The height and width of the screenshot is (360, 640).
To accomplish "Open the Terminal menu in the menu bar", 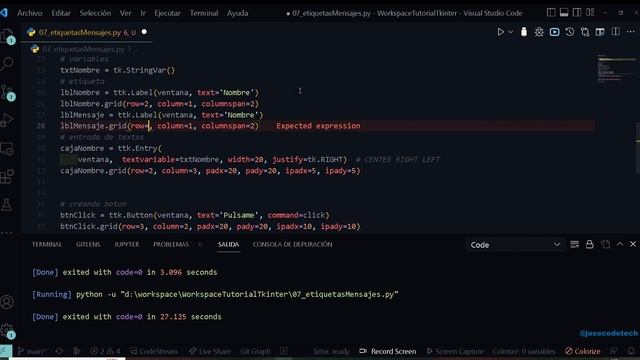I will pos(204,13).
